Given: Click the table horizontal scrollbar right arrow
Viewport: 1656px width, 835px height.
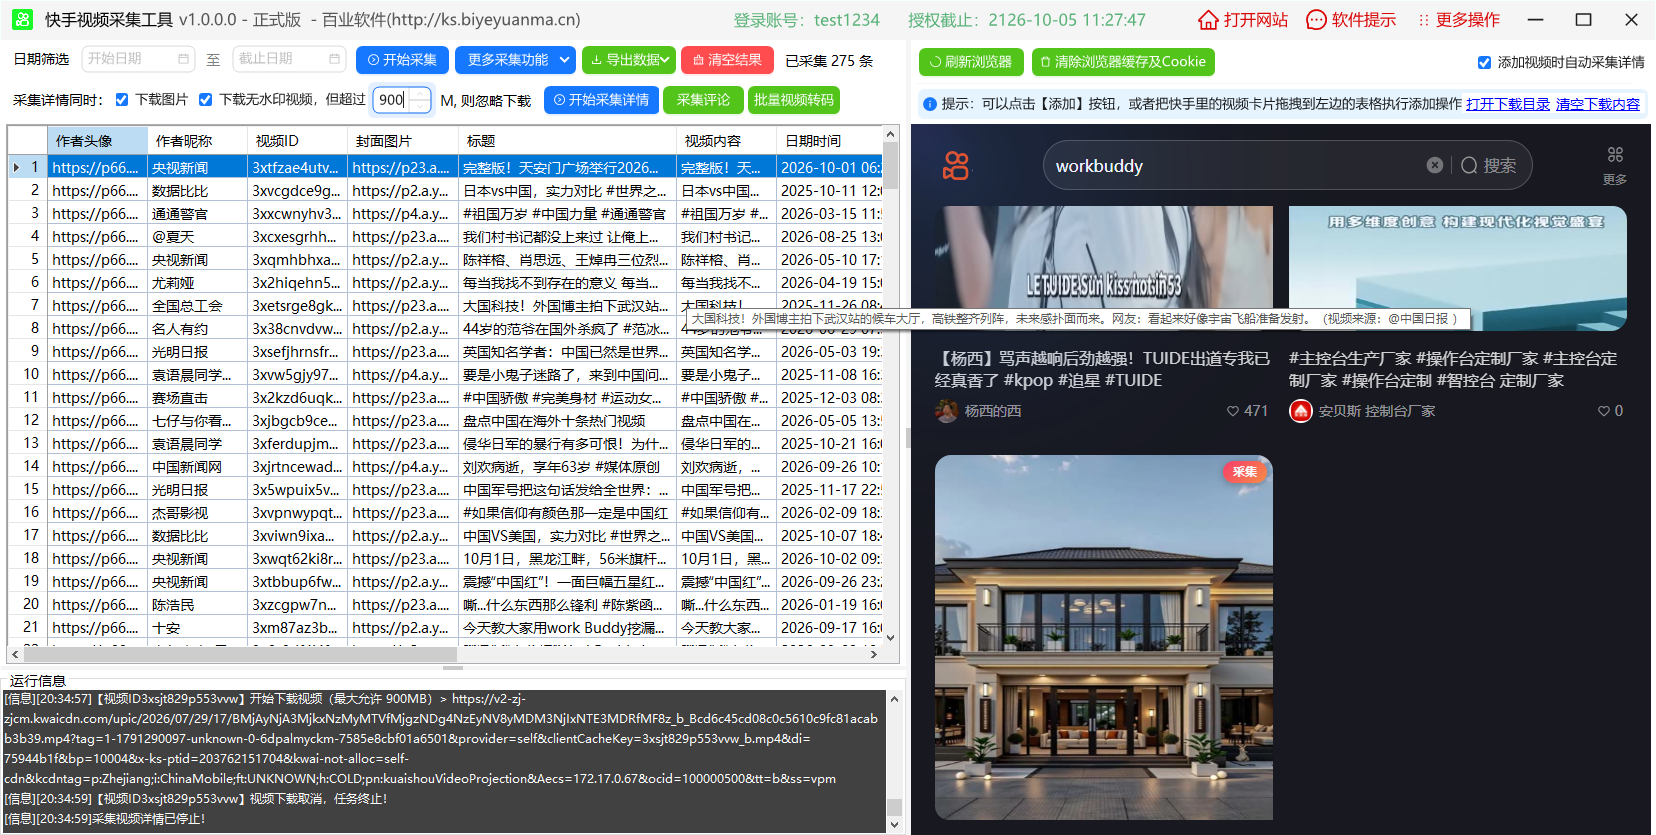Looking at the screenshot, I should pyautogui.click(x=874, y=654).
